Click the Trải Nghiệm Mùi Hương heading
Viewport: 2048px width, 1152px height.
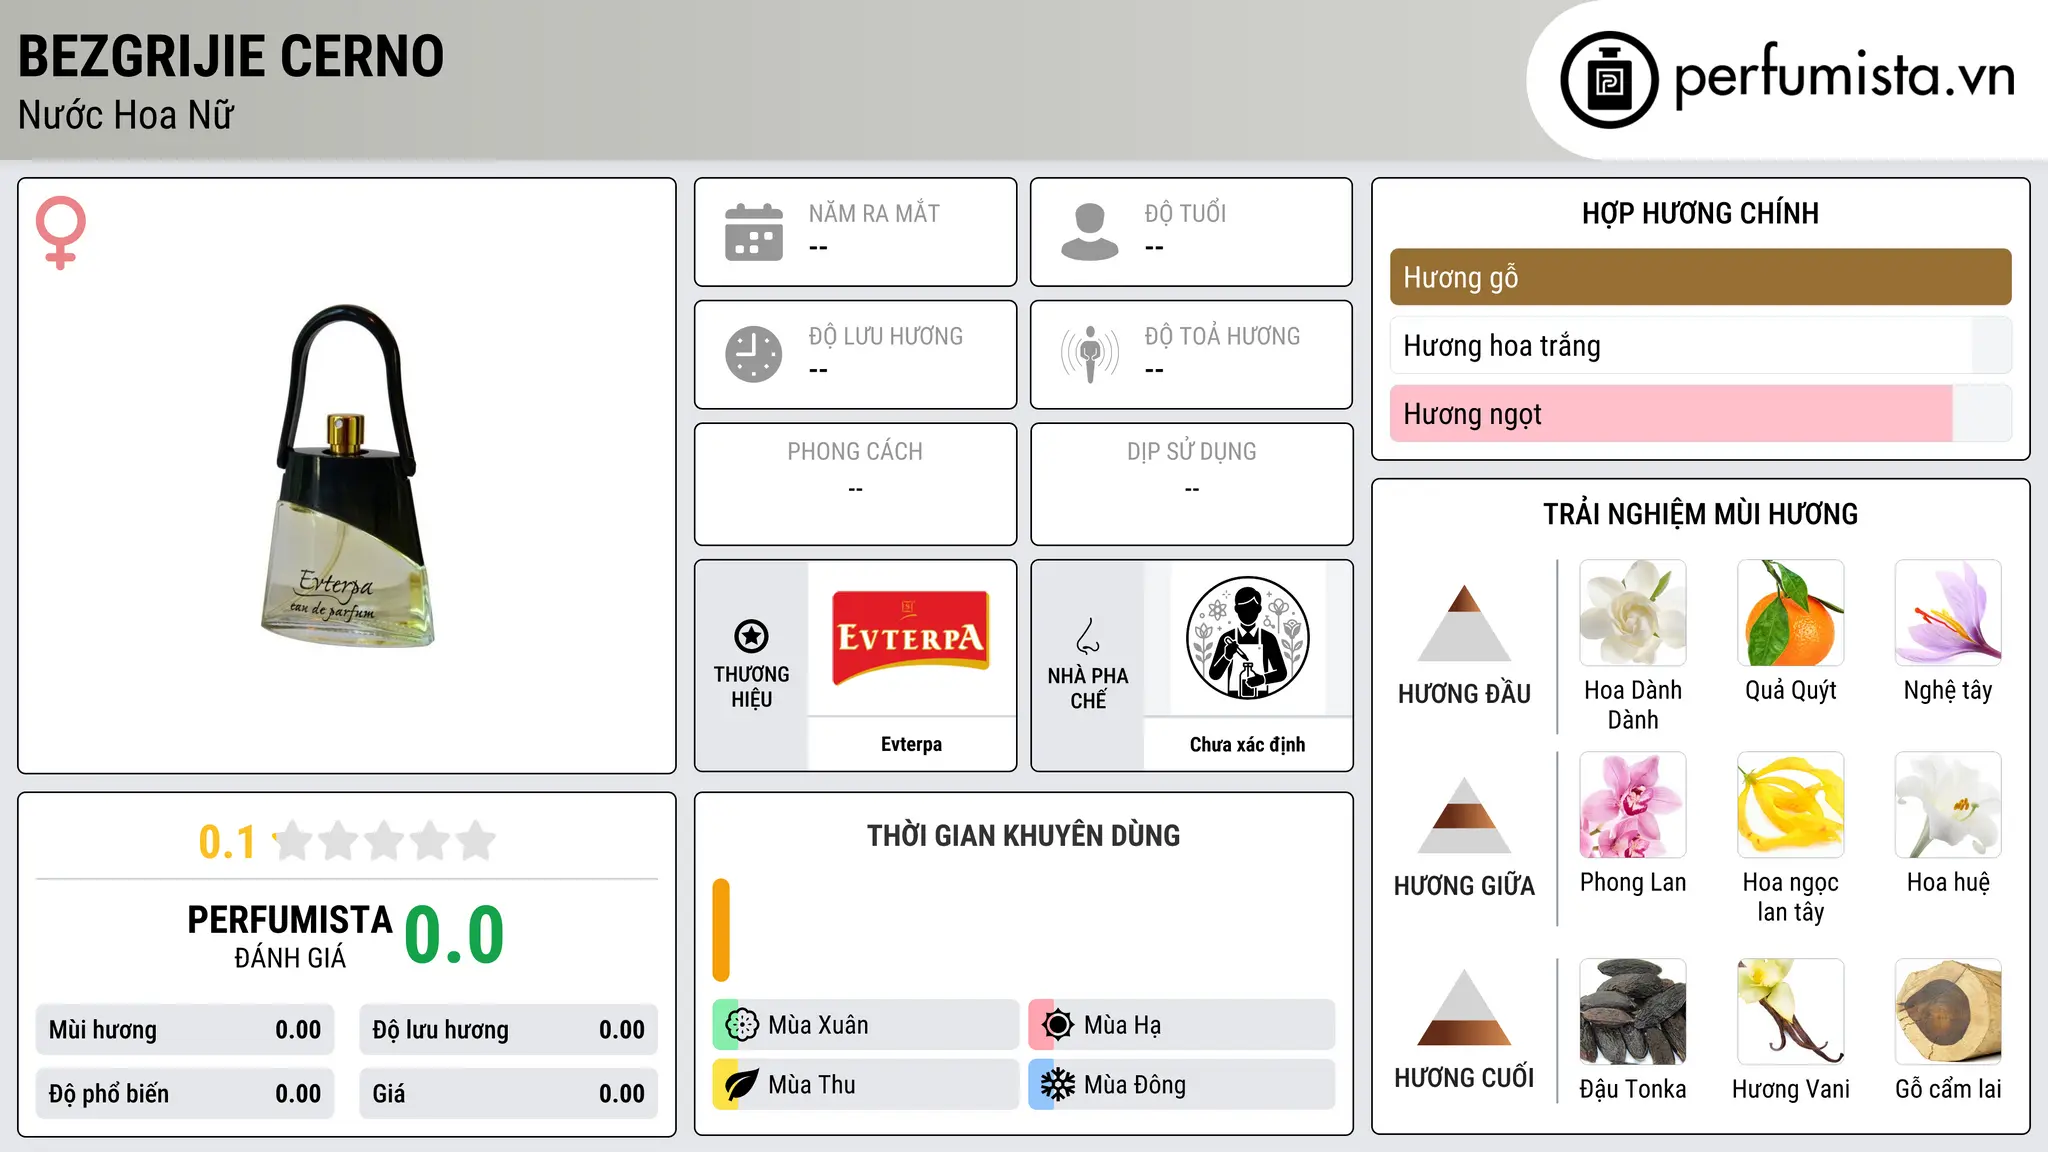[1700, 514]
